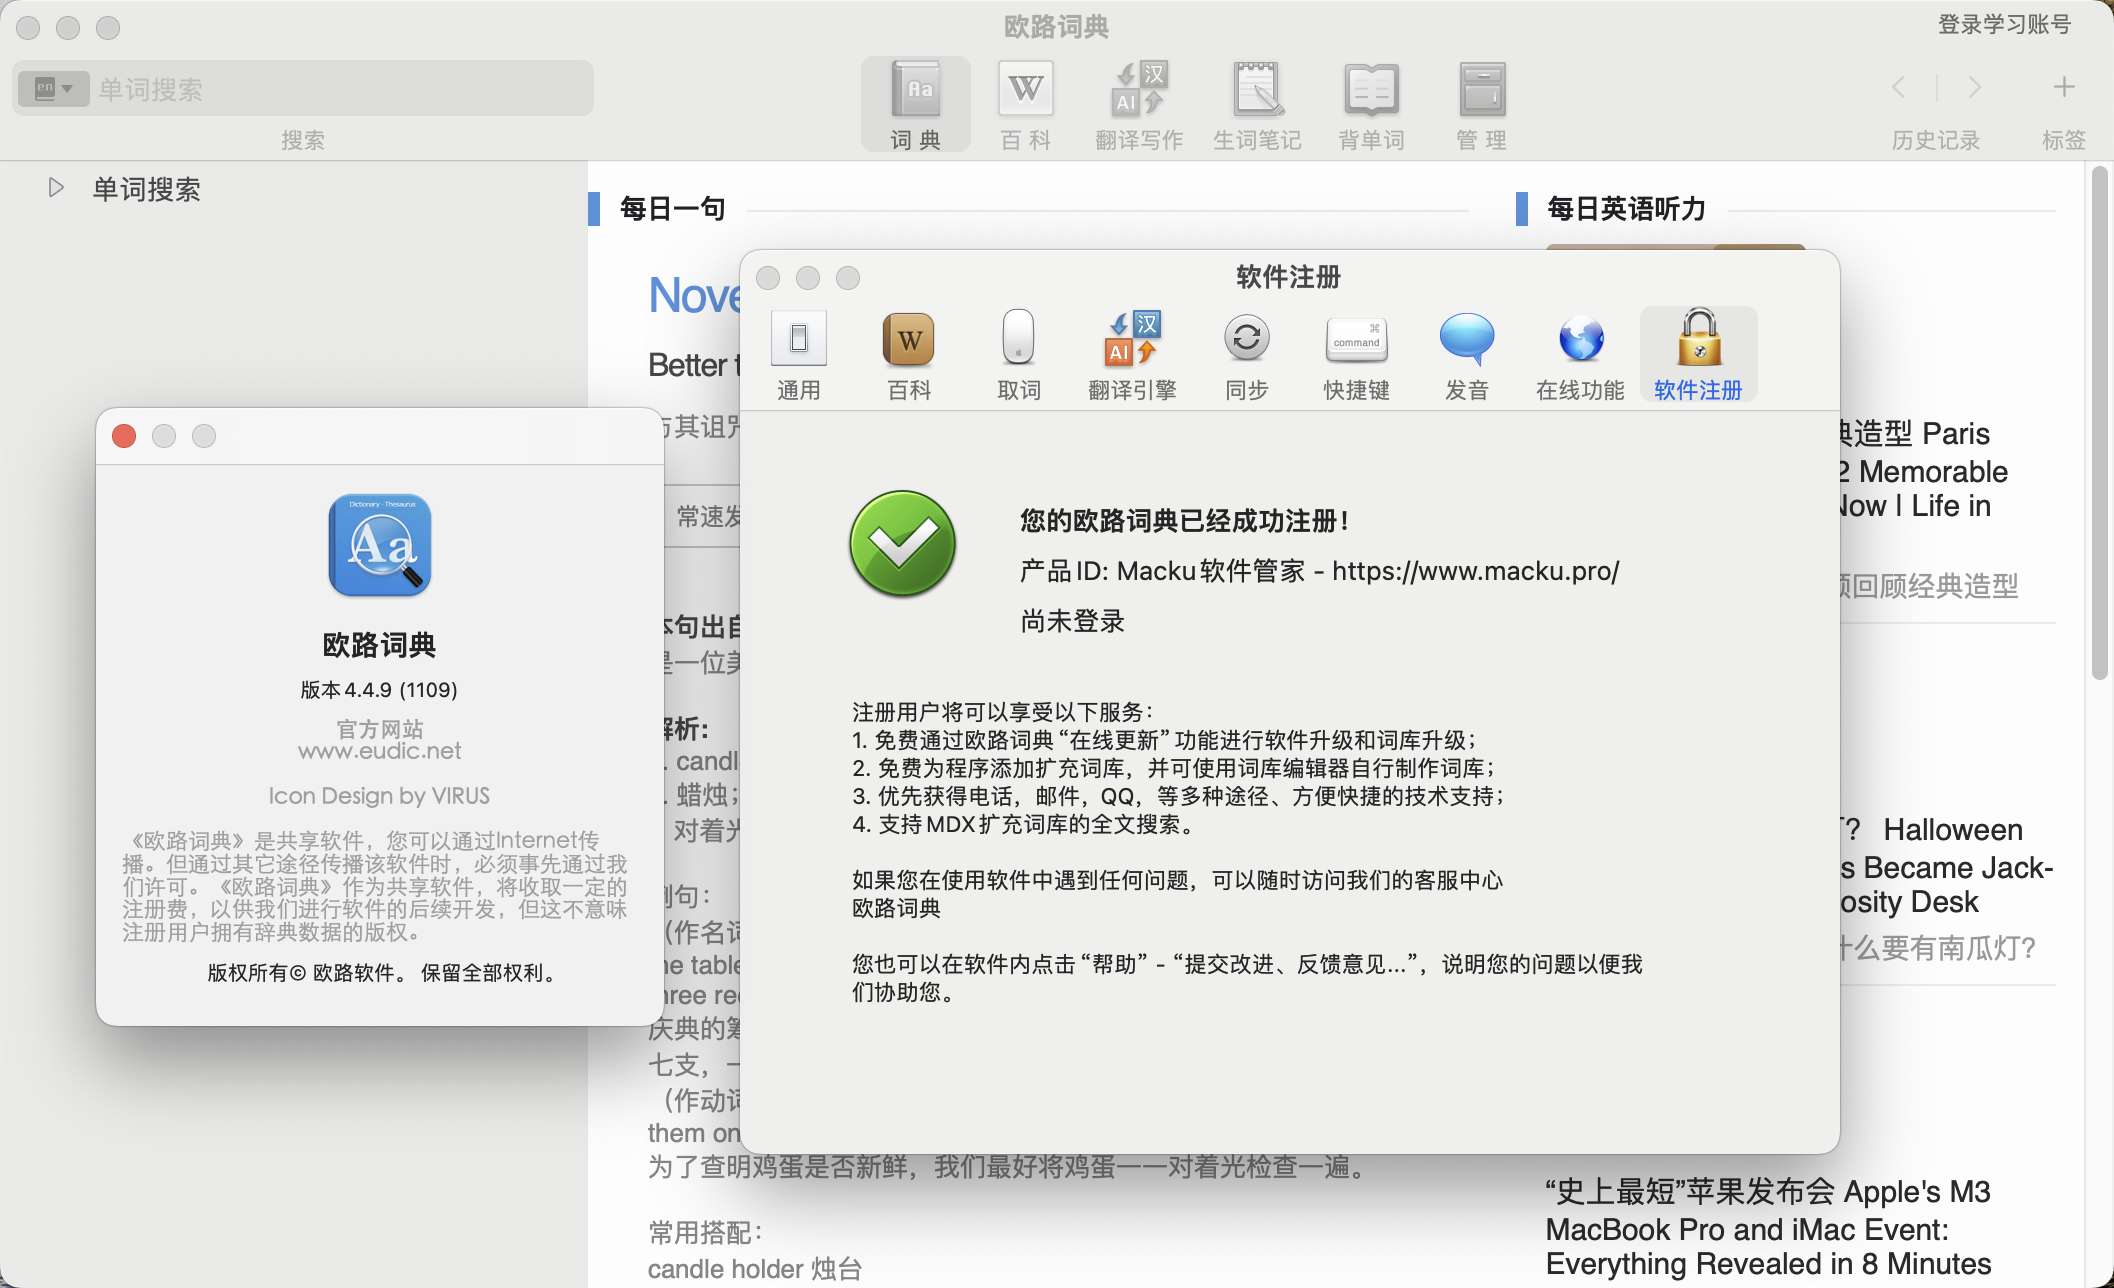Select the 软件注册 software registration tab
The height and width of the screenshot is (1288, 2114).
pos(1698,355)
